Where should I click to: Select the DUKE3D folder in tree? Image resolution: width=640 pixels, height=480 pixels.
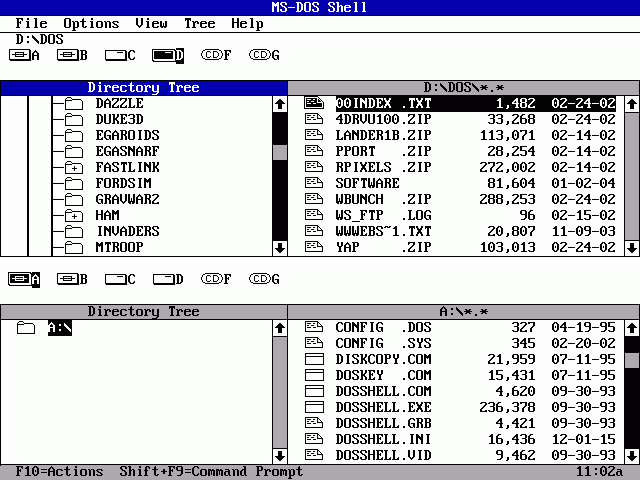120,119
